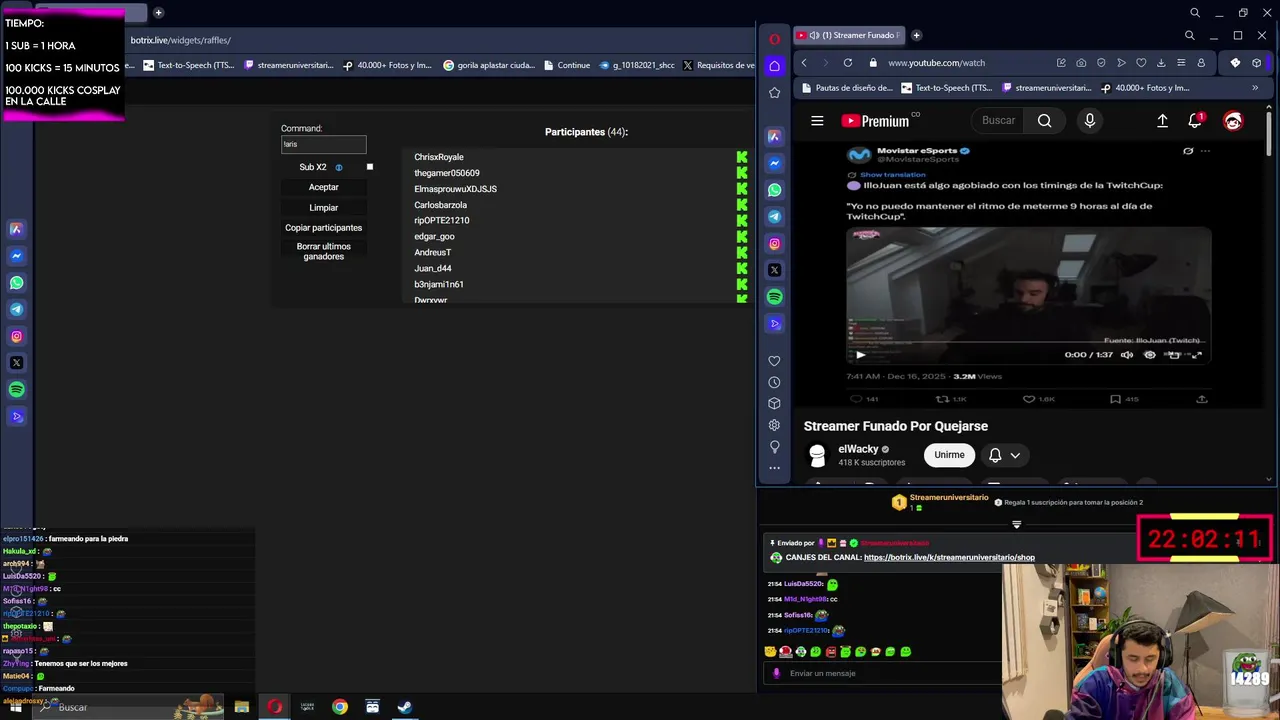Open Text-to-Speech bookmark in botrix window
The height and width of the screenshot is (720, 1280).
[188, 66]
